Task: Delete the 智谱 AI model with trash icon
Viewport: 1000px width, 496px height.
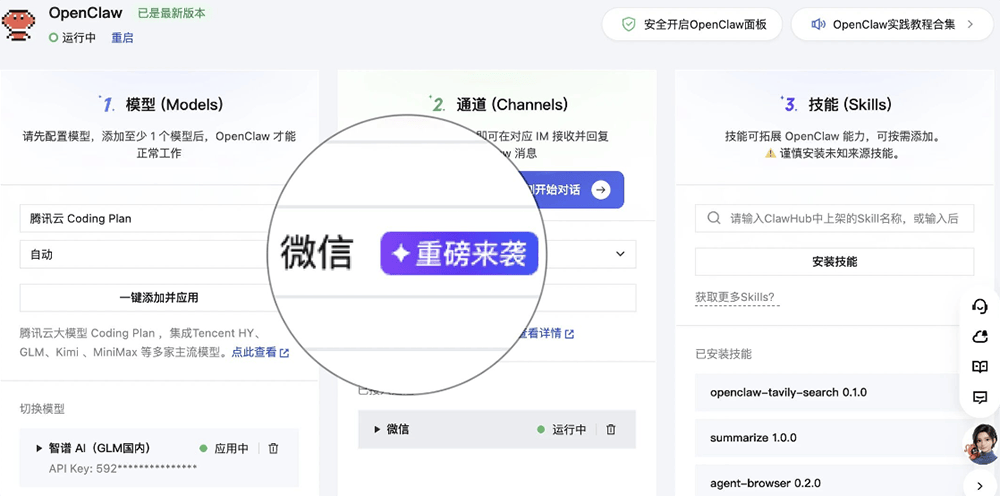Action: point(274,449)
